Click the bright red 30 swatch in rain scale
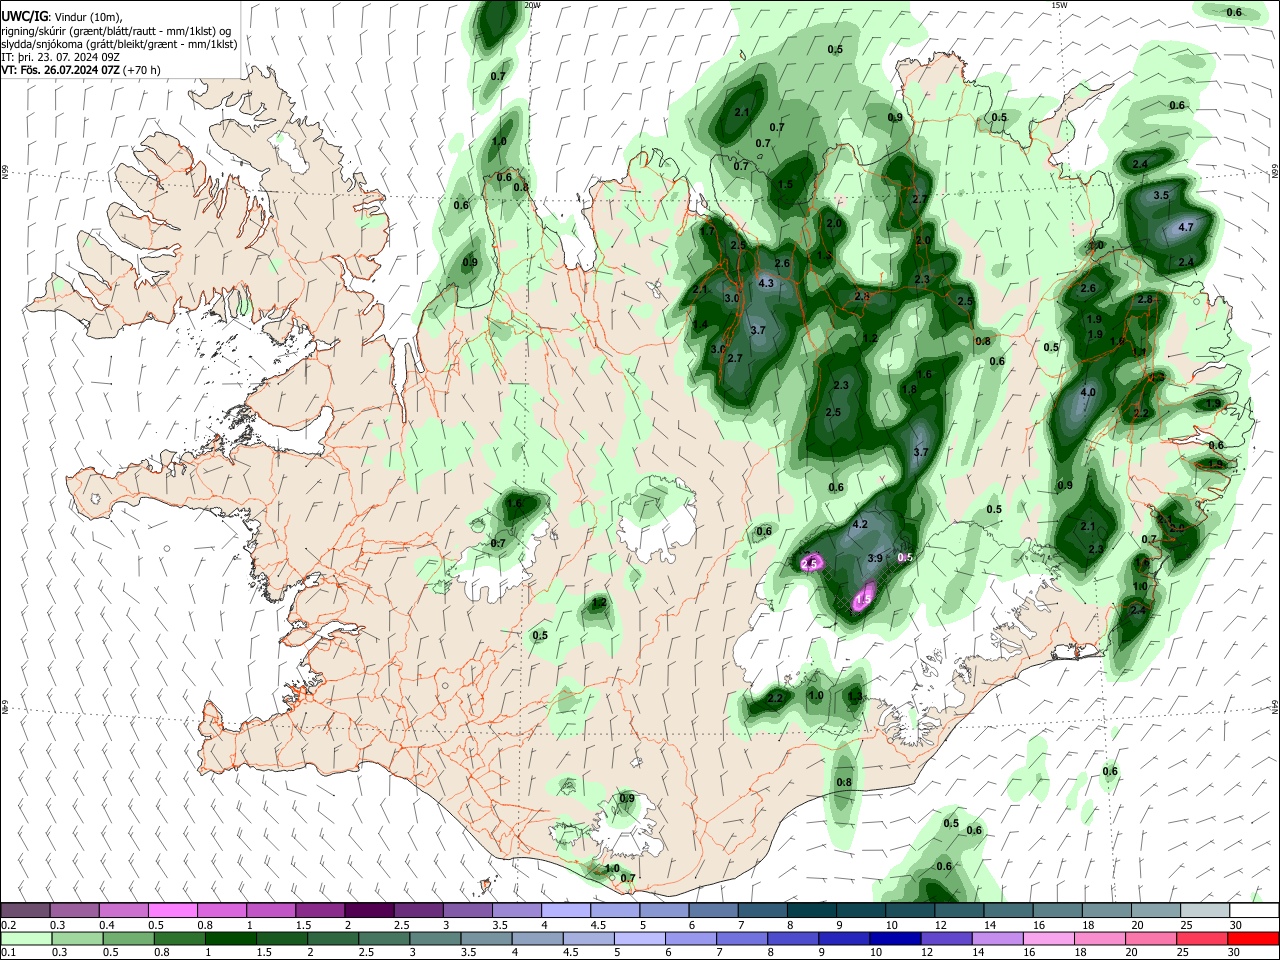This screenshot has height=960, width=1280. pyautogui.click(x=1254, y=939)
